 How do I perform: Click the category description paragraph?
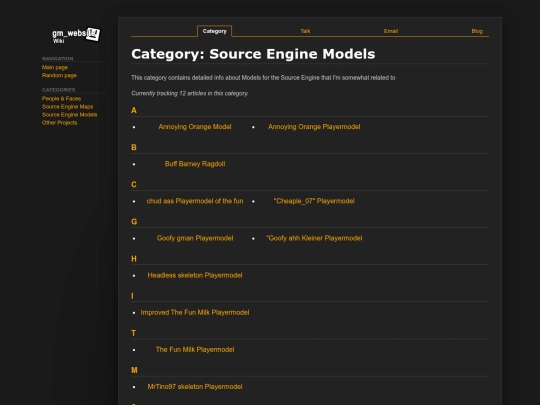click(263, 78)
